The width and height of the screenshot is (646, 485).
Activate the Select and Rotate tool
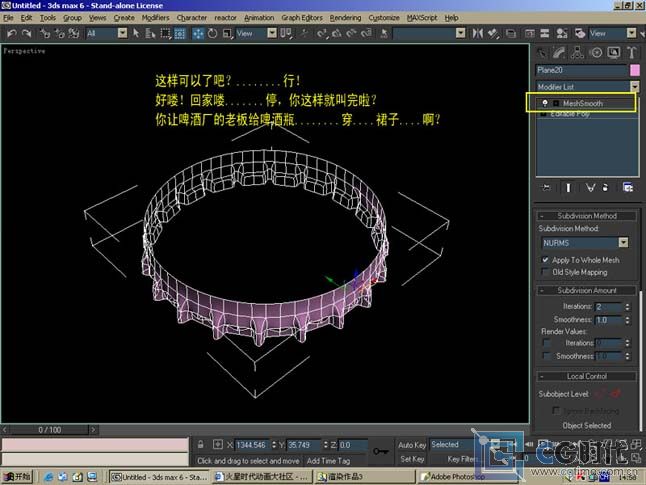coord(213,33)
